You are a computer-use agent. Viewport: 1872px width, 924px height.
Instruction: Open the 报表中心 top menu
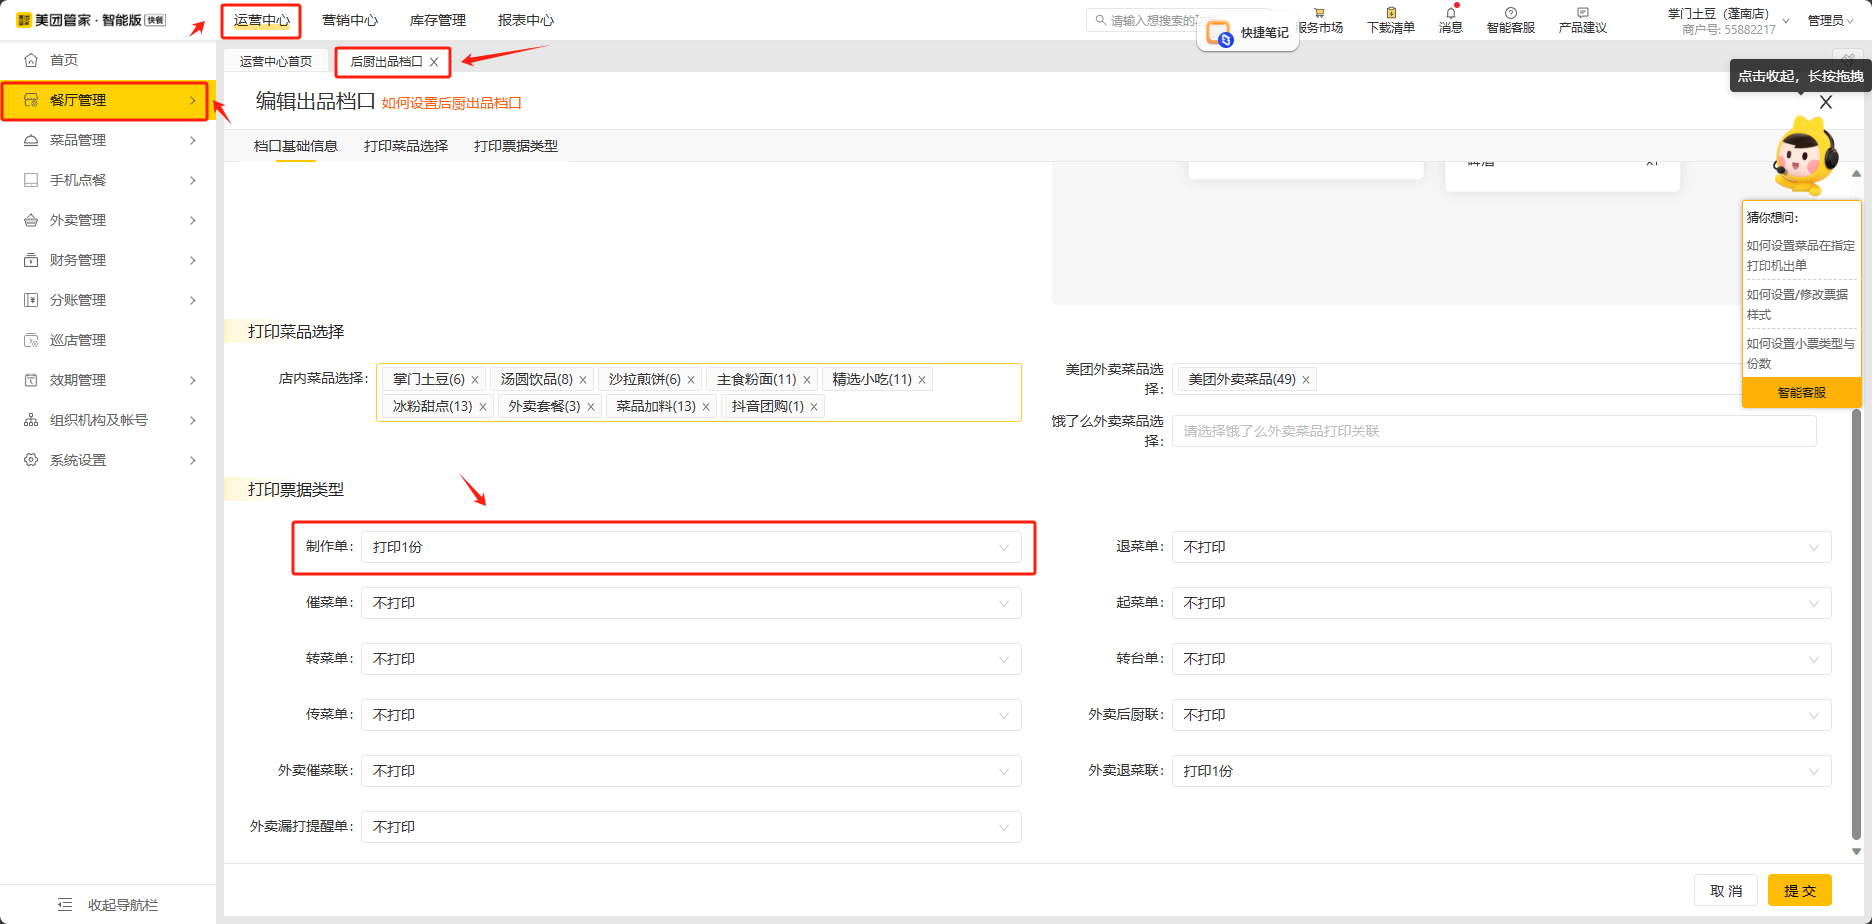526,20
